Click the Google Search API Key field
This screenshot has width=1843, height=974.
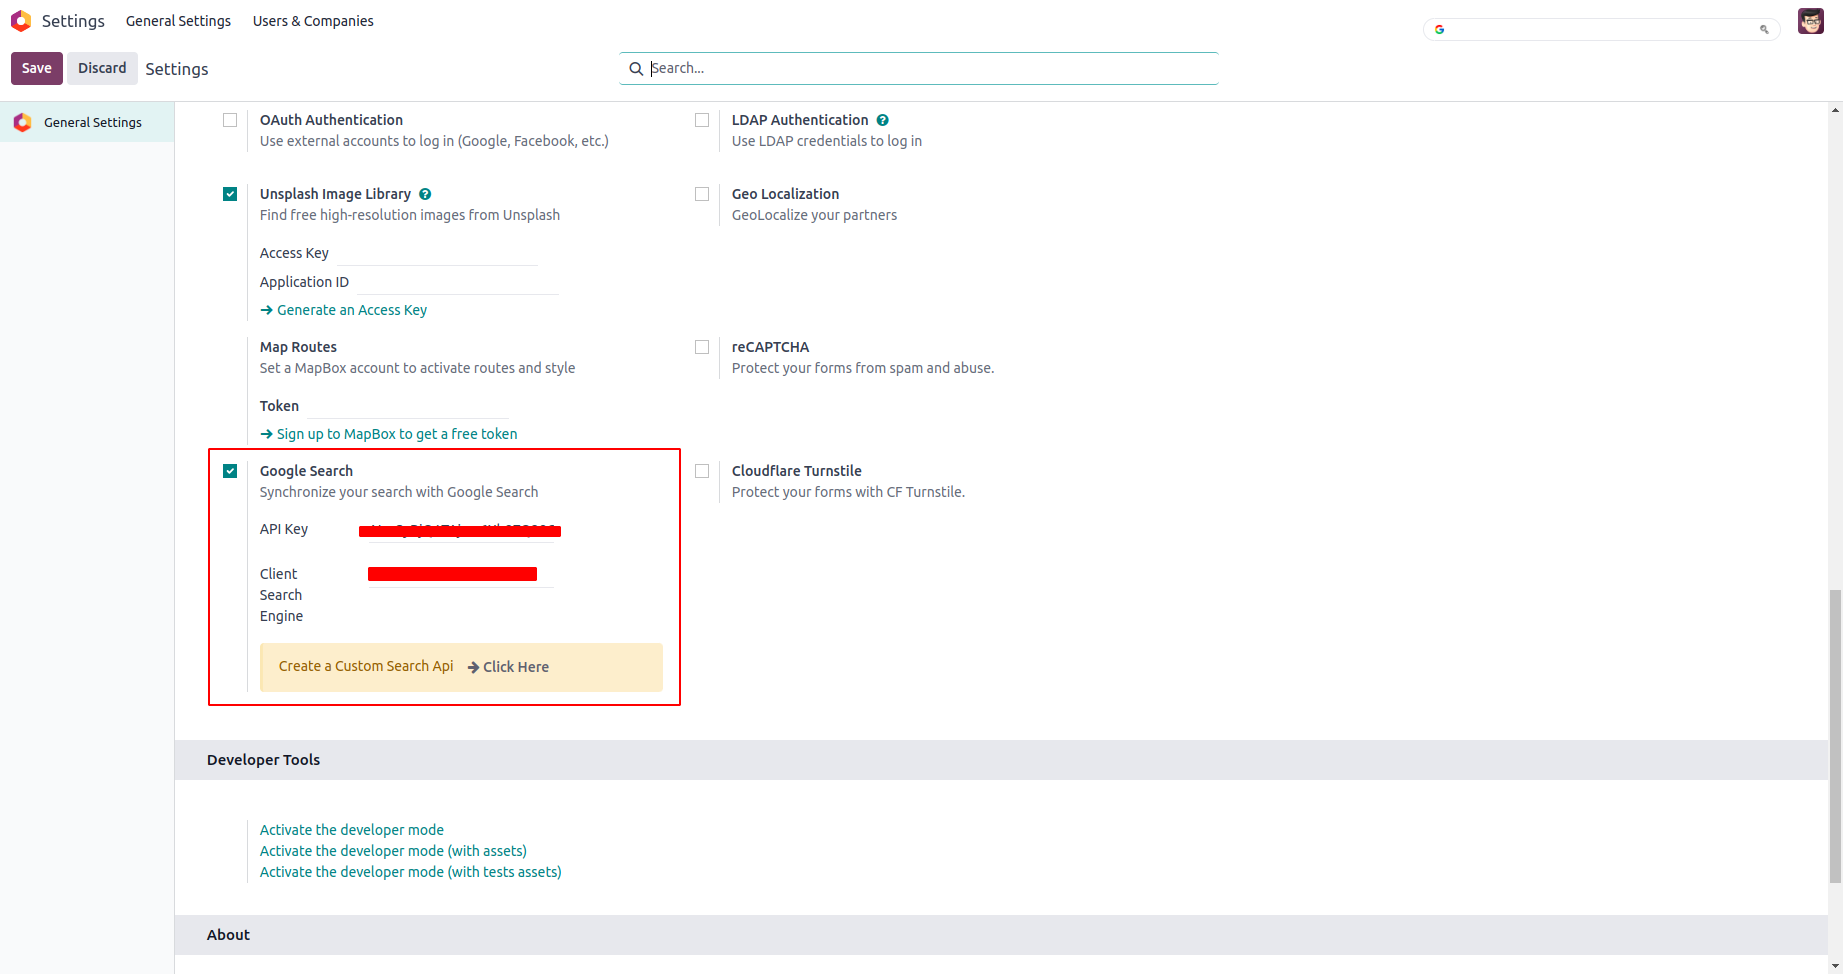coord(460,530)
